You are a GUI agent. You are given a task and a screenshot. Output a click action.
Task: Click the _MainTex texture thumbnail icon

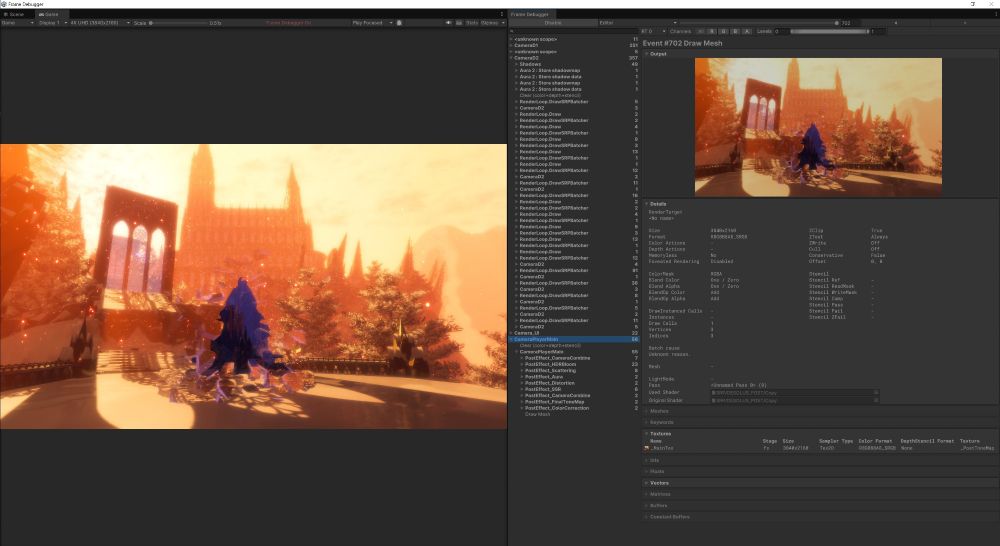point(647,448)
